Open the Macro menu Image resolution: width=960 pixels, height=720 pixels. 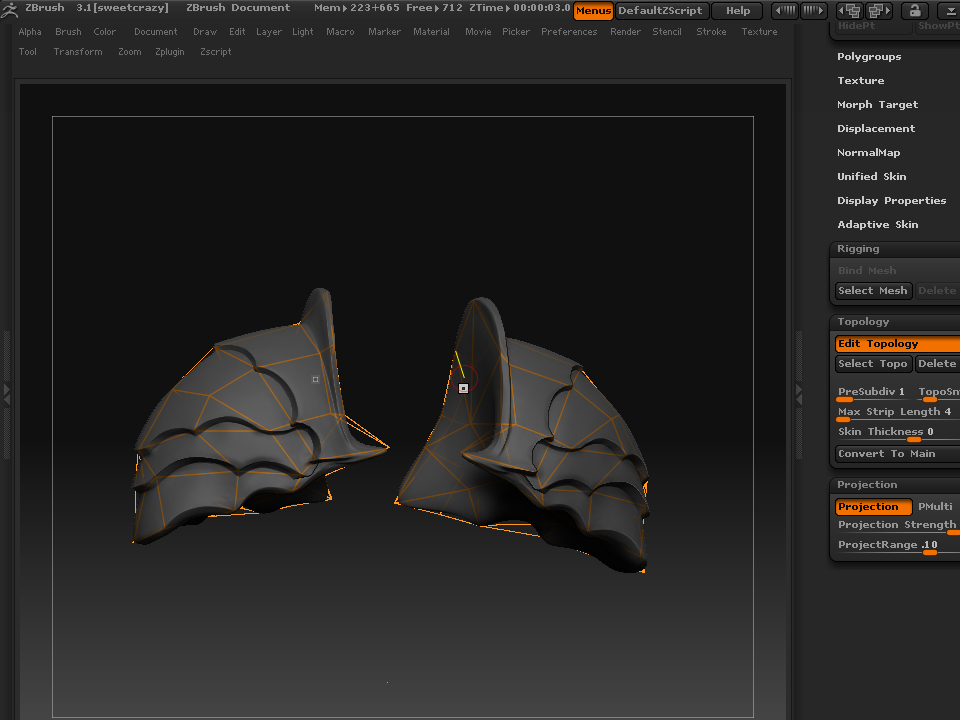point(340,32)
